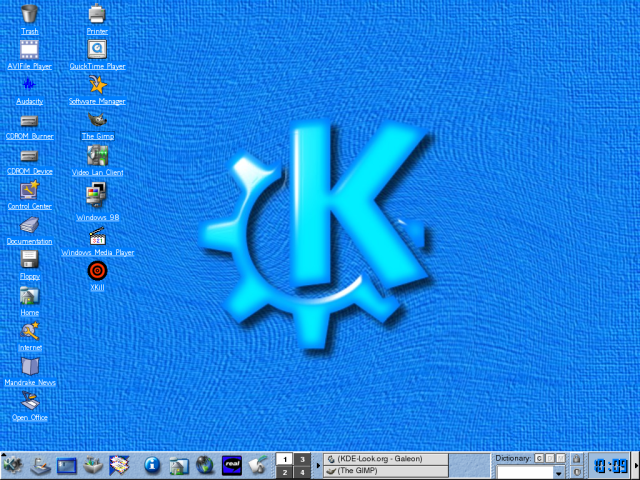This screenshot has height=480, width=640.
Task: Switch to virtual desktop 1
Action: tap(285, 459)
